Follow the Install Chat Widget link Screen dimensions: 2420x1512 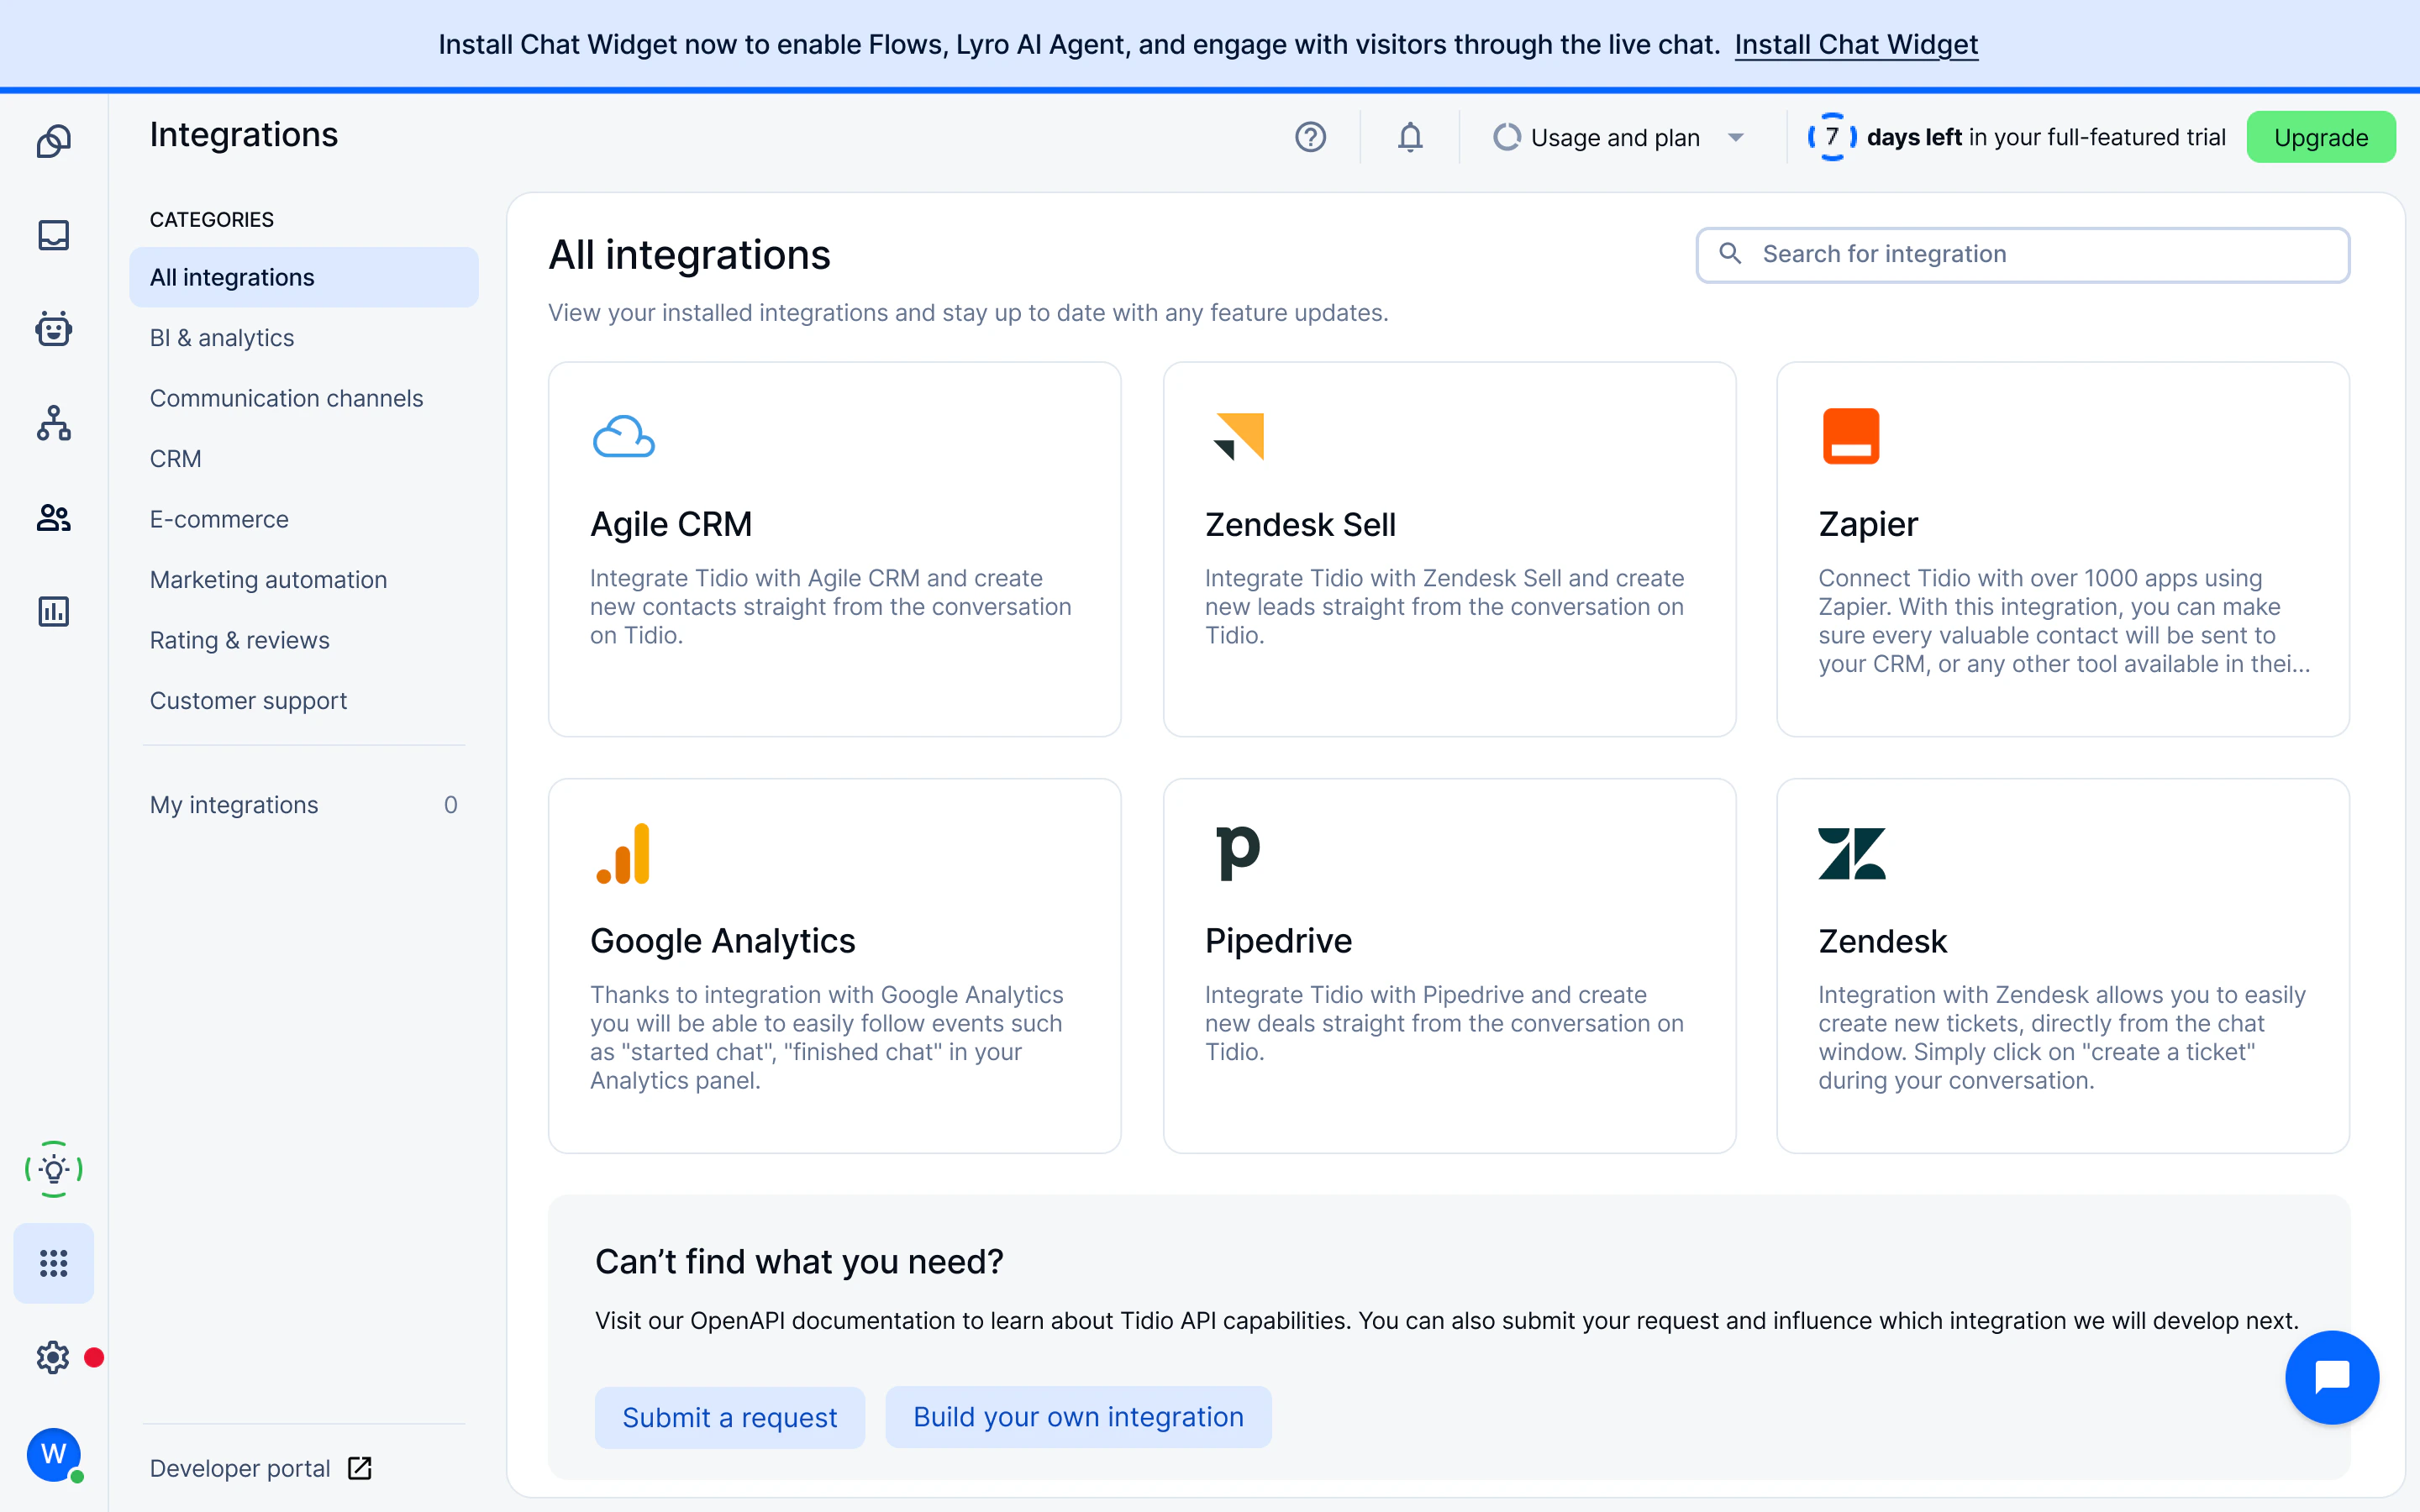(1856, 44)
